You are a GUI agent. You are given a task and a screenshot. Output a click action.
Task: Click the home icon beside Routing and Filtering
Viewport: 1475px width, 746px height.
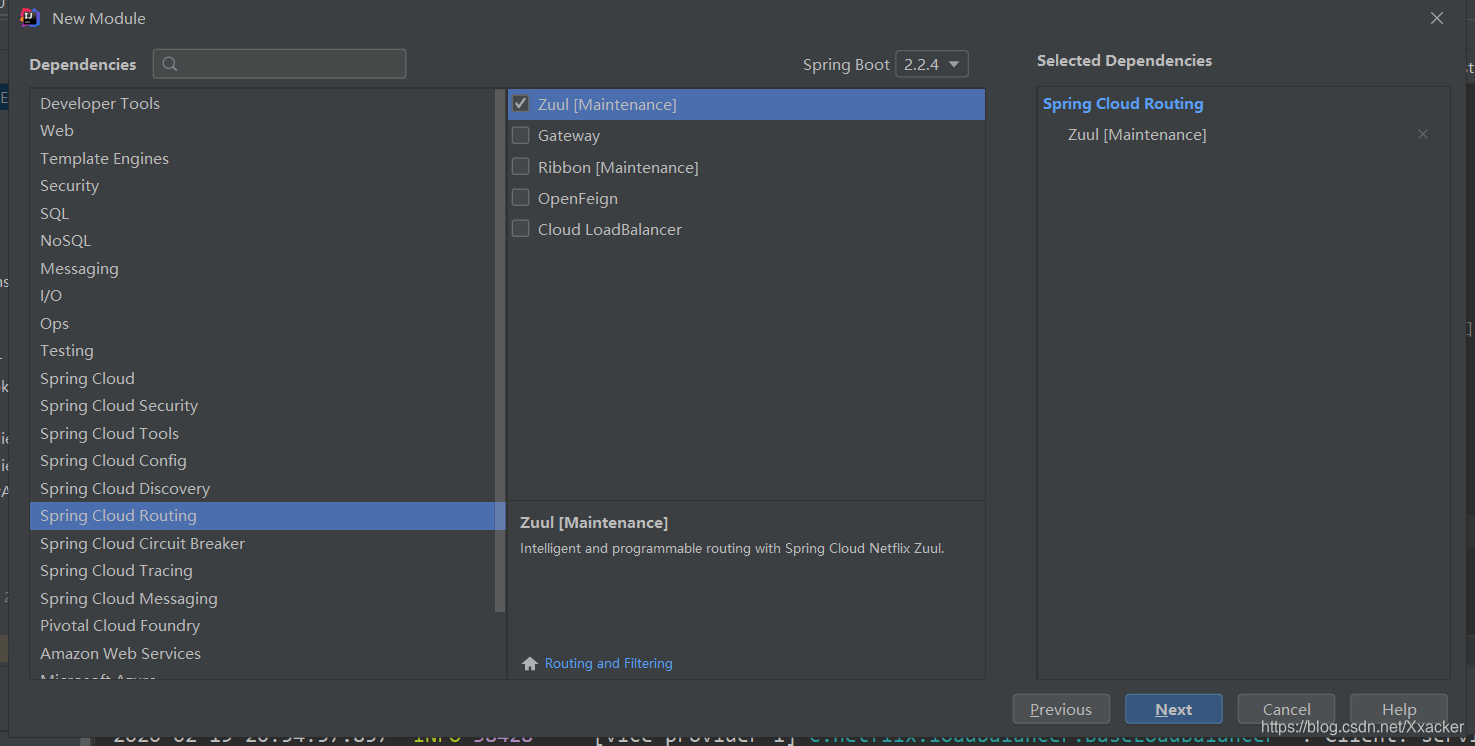click(x=530, y=663)
